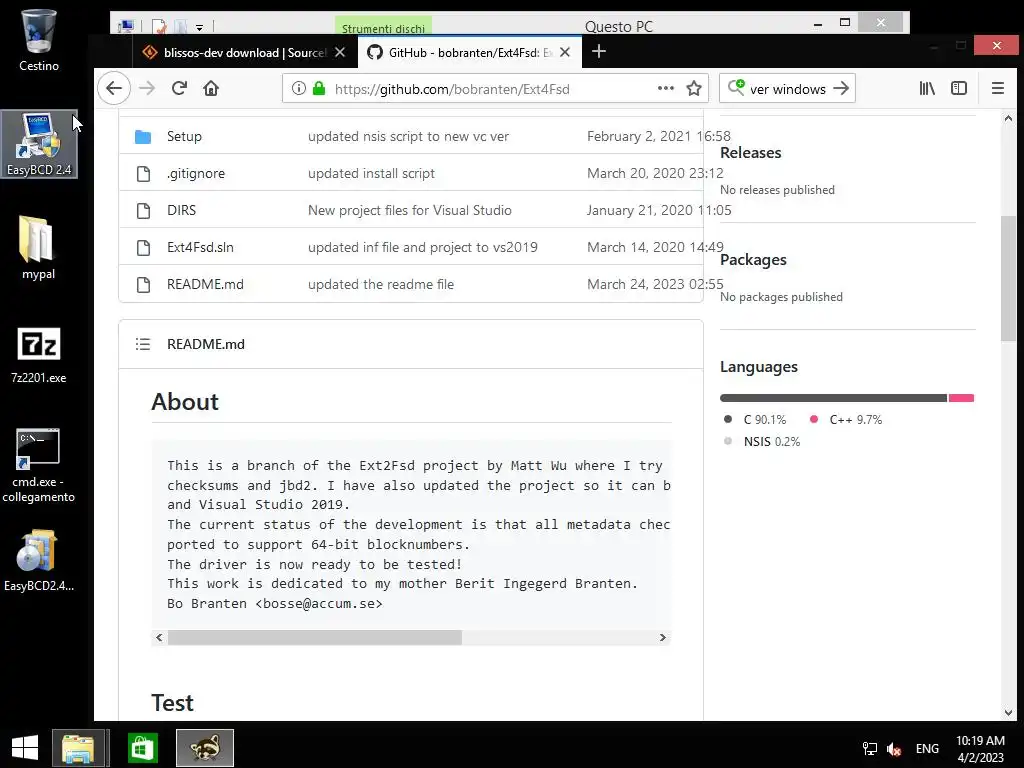Click the page scroll-up arrow
This screenshot has height=768, width=1024.
1008,118
